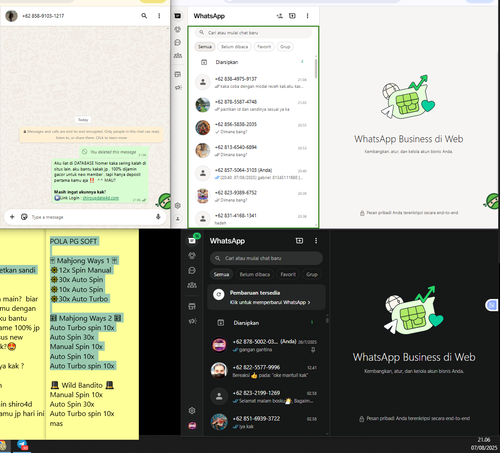Screen dimensions: 500x453
Task: Click the plus attach icon beside the message box
Action: click(12, 217)
